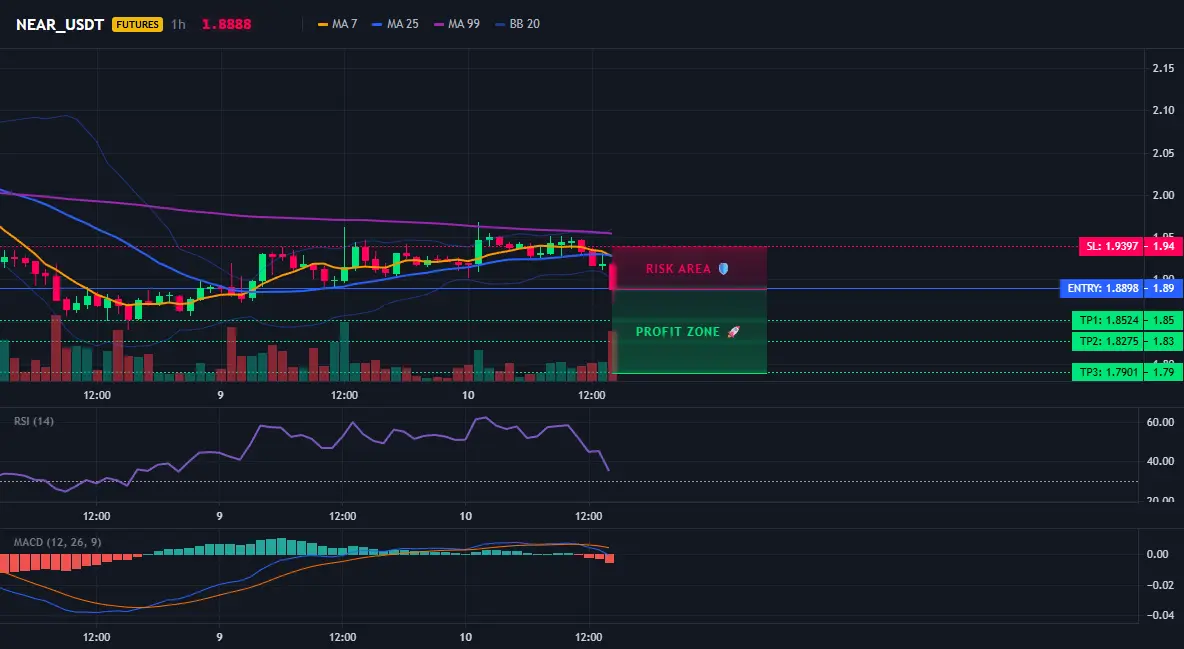Click the RSI (14) indicator label

pos(34,421)
